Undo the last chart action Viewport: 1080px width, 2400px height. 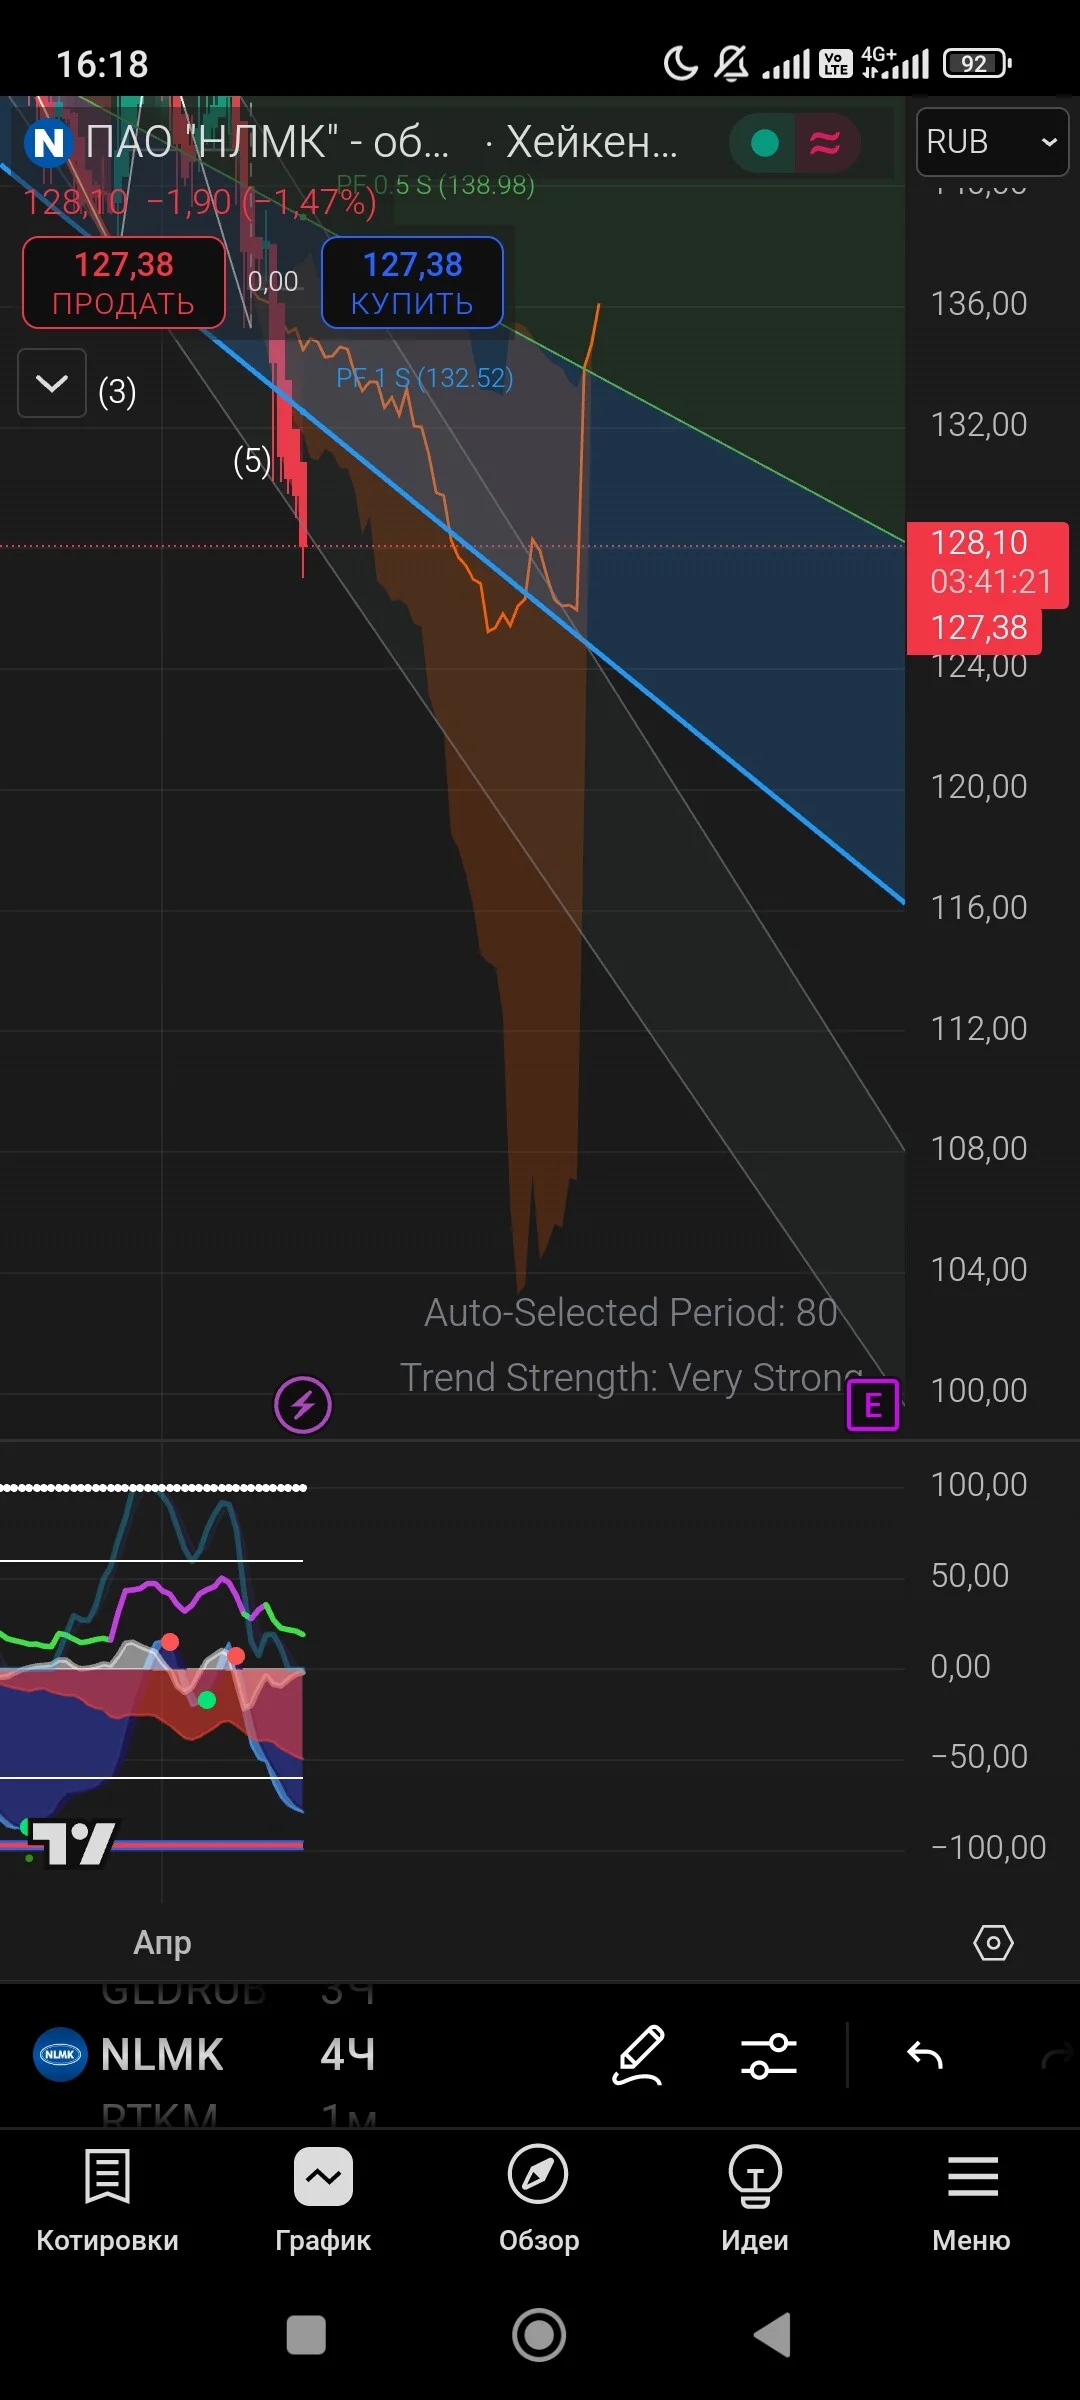(x=925, y=2056)
